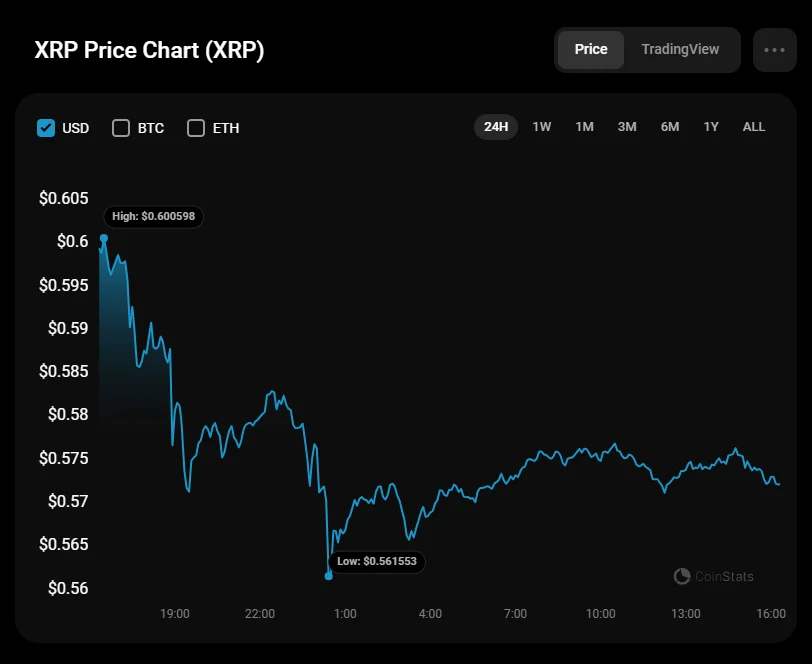Click the High price marker dot

pyautogui.click(x=104, y=238)
